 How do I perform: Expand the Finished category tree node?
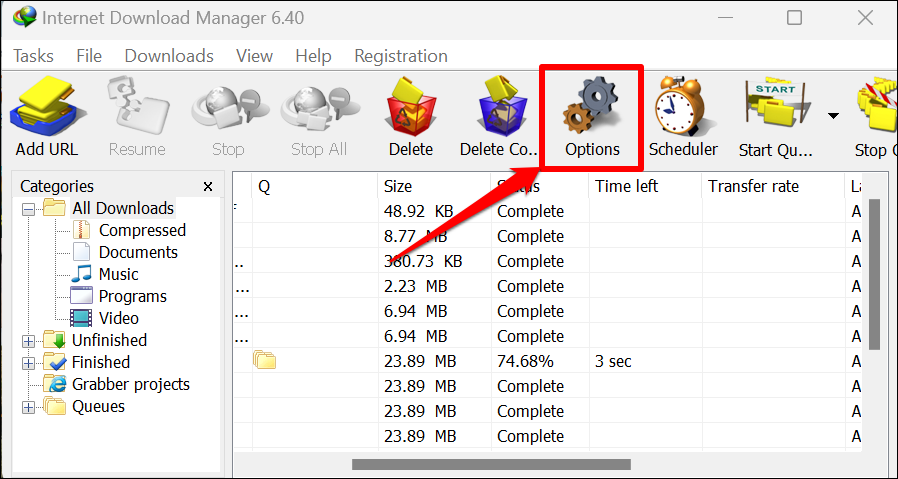pos(28,363)
